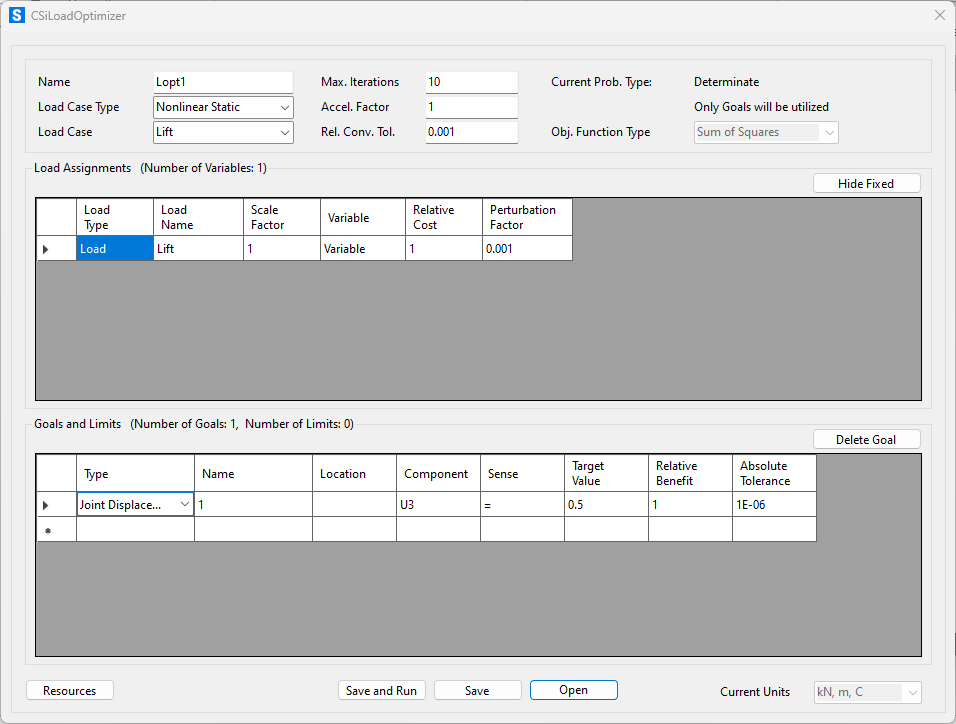This screenshot has width=956, height=724.
Task: Click the highlighted Load cell in Load Type column
Action: (x=114, y=248)
